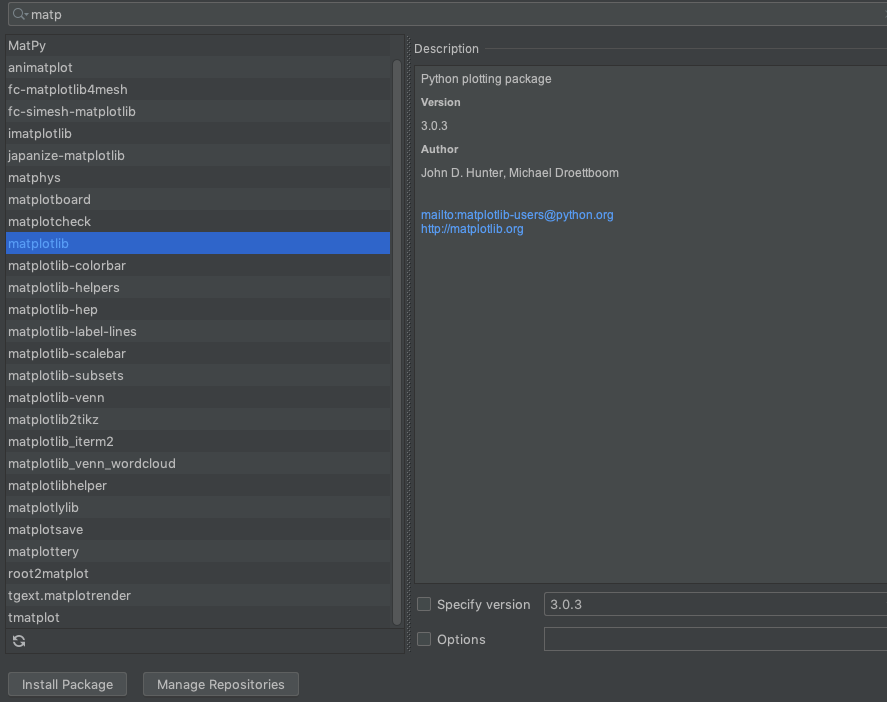Image resolution: width=887 pixels, height=702 pixels.
Task: Open the http://matplotlib.org link
Action: tap(472, 229)
